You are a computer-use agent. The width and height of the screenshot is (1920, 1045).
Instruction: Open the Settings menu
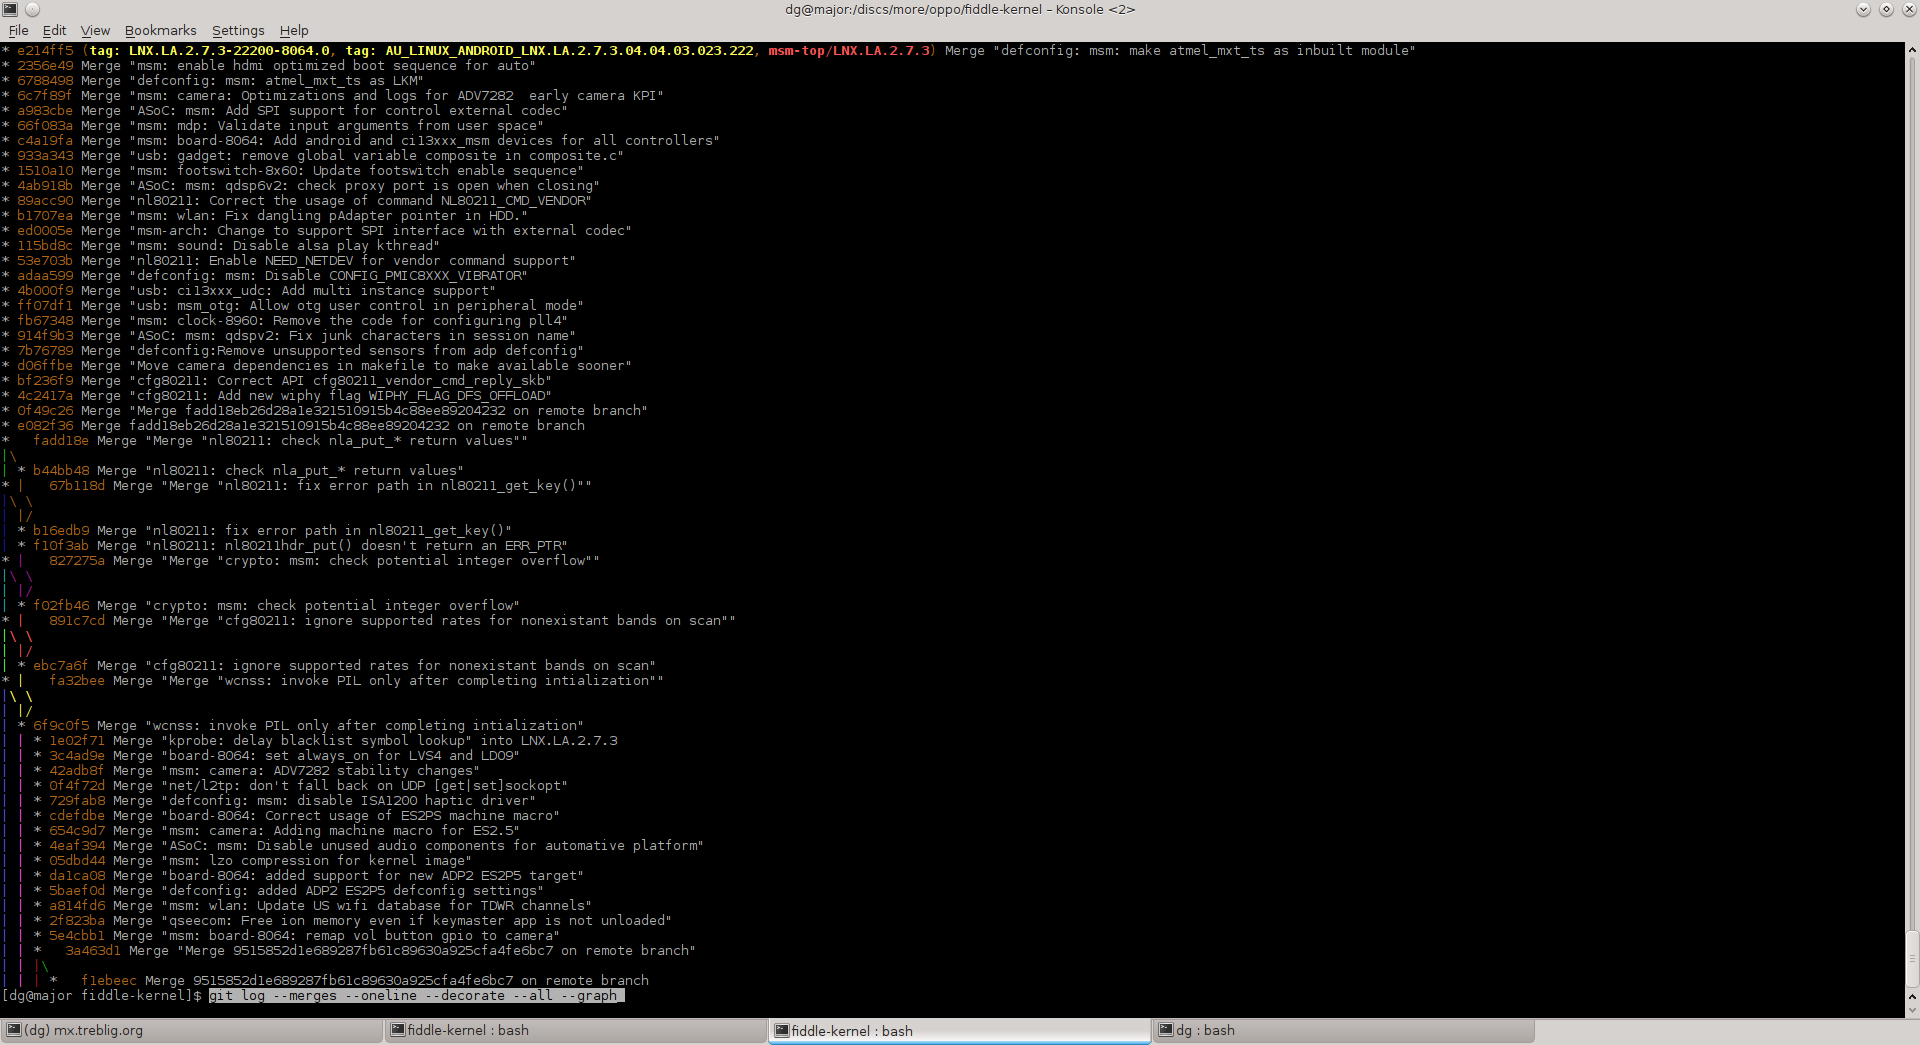pyautogui.click(x=238, y=31)
